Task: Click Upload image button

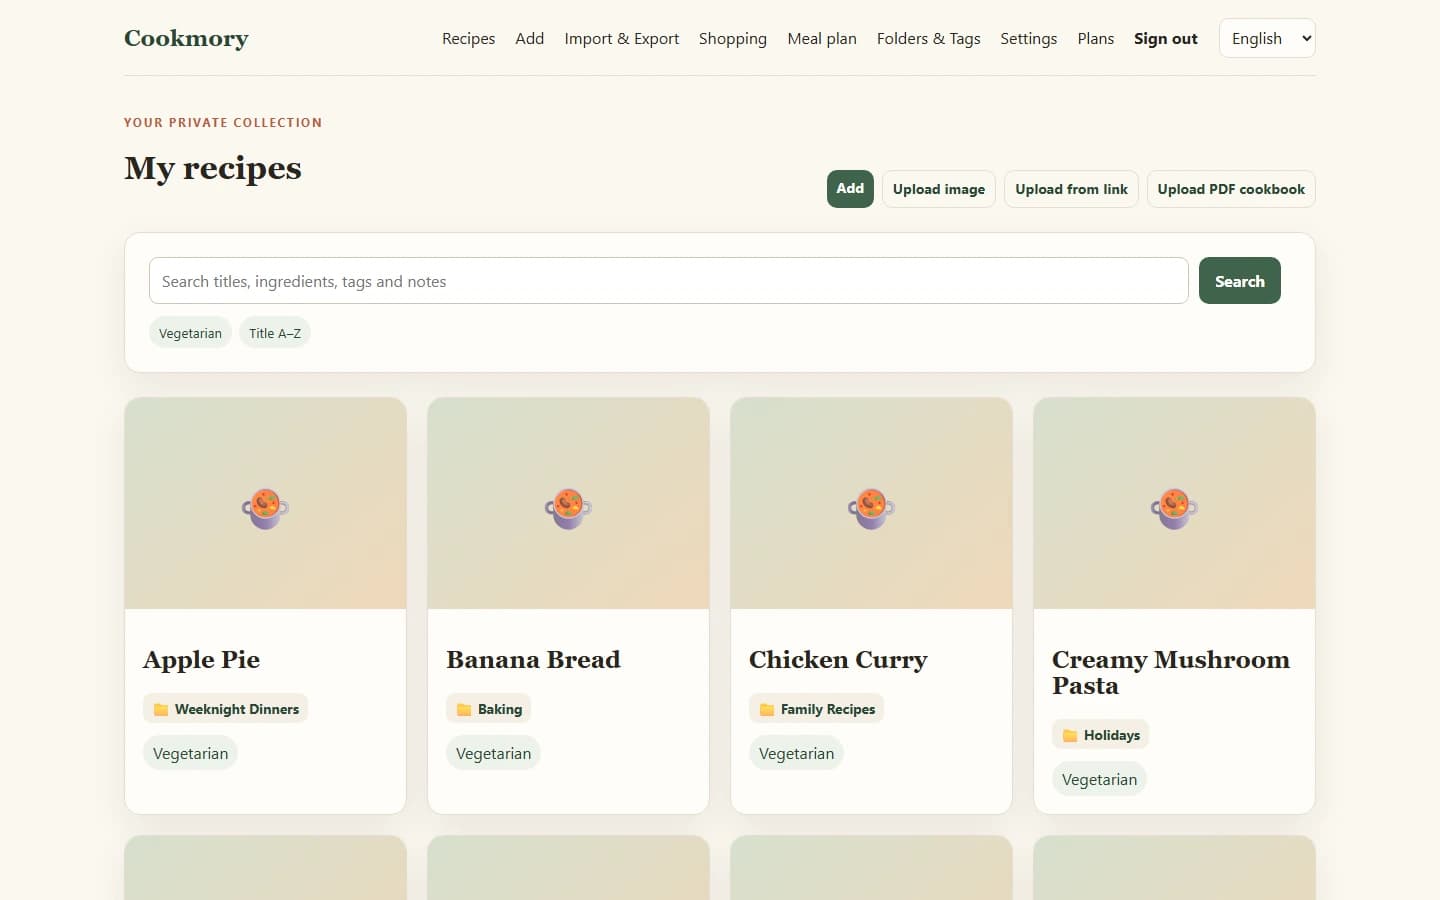Action: pyautogui.click(x=938, y=189)
